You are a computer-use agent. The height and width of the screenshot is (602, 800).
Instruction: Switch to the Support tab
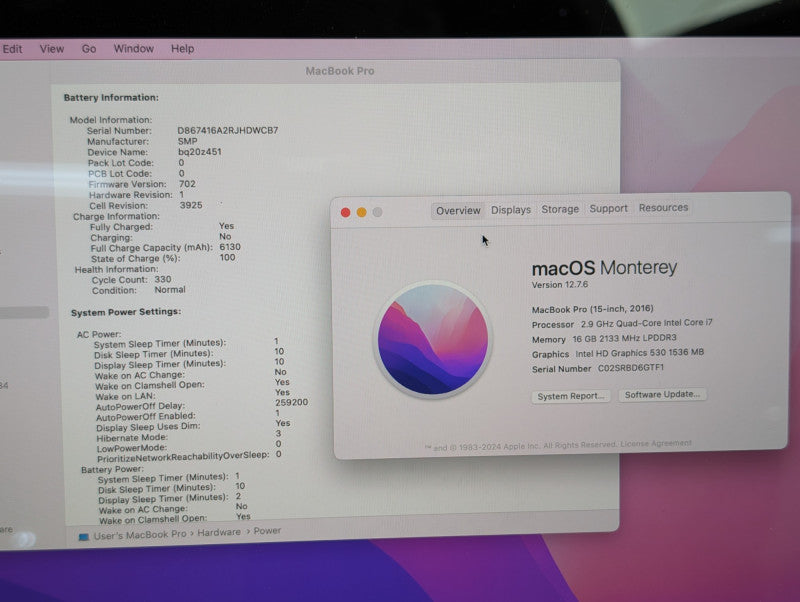point(608,208)
